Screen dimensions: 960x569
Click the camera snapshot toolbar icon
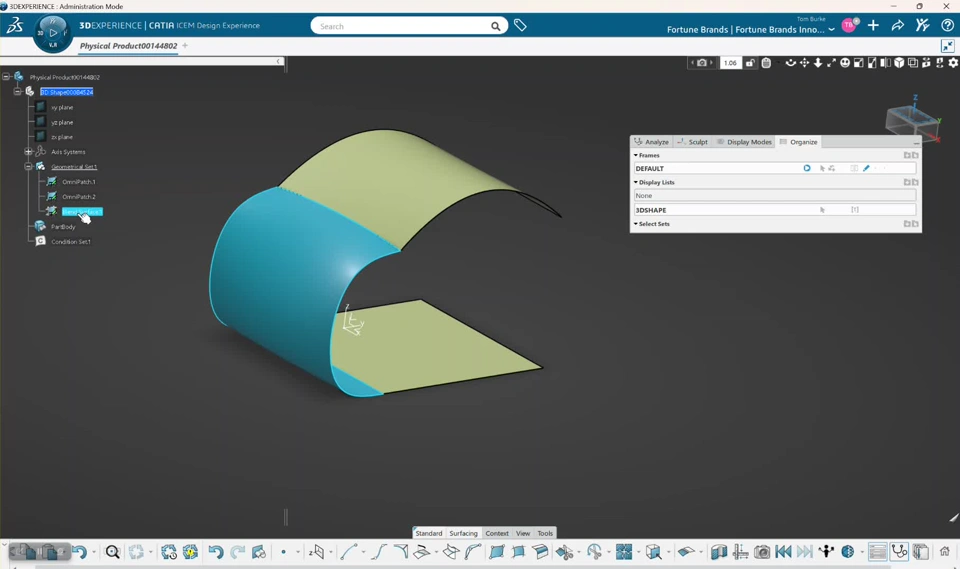[x=762, y=552]
